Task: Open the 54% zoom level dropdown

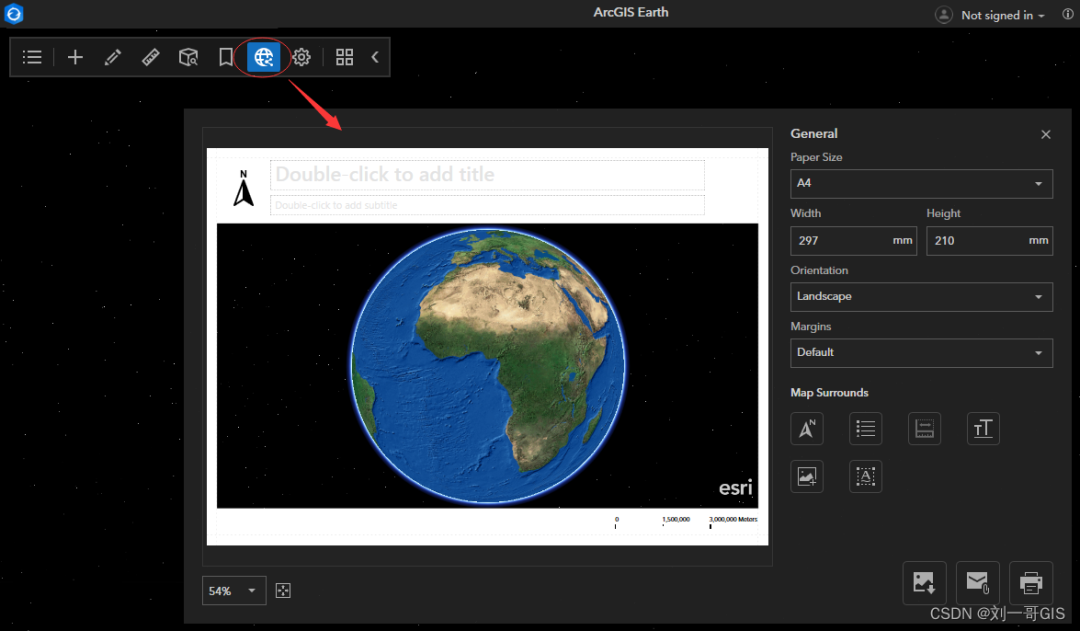Action: pyautogui.click(x=234, y=591)
